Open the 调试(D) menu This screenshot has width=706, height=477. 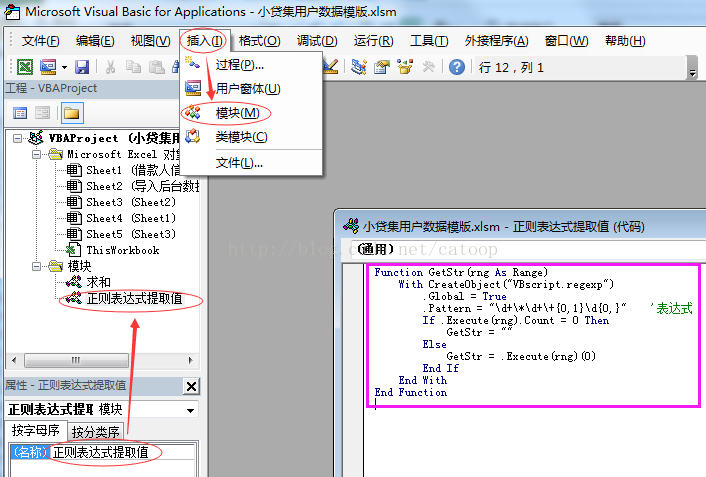point(317,41)
